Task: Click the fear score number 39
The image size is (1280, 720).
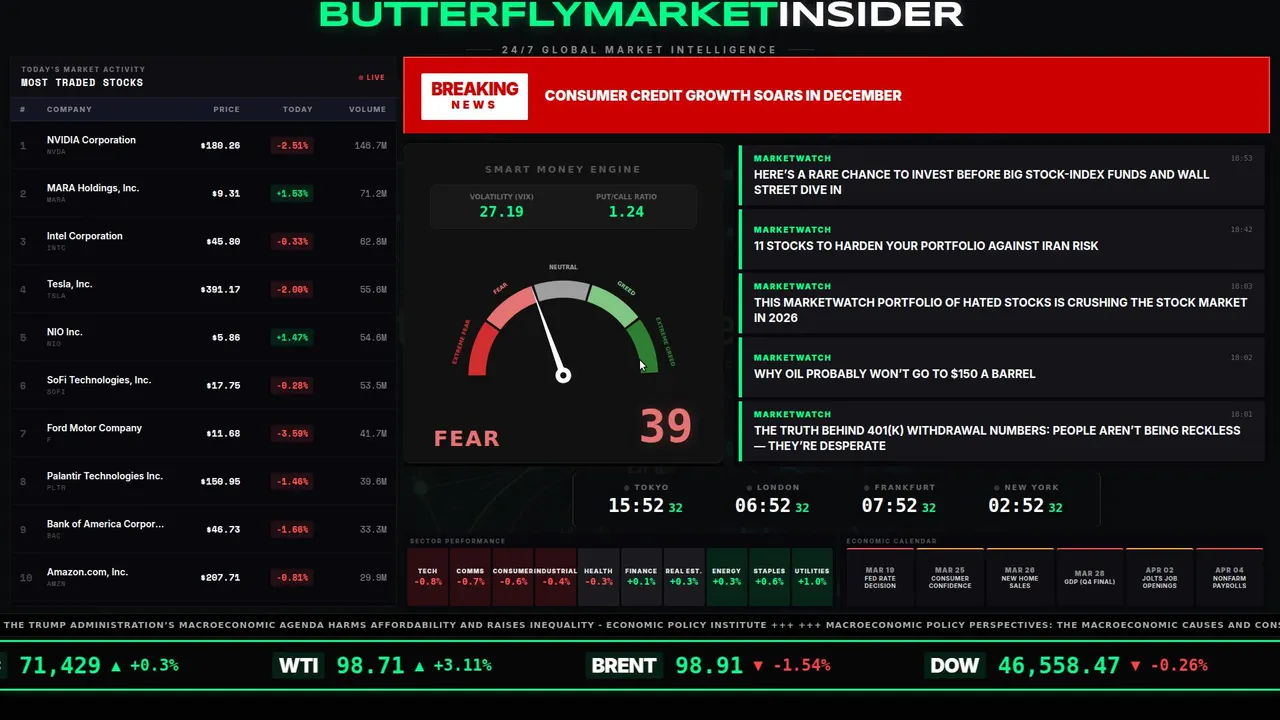Action: click(666, 427)
